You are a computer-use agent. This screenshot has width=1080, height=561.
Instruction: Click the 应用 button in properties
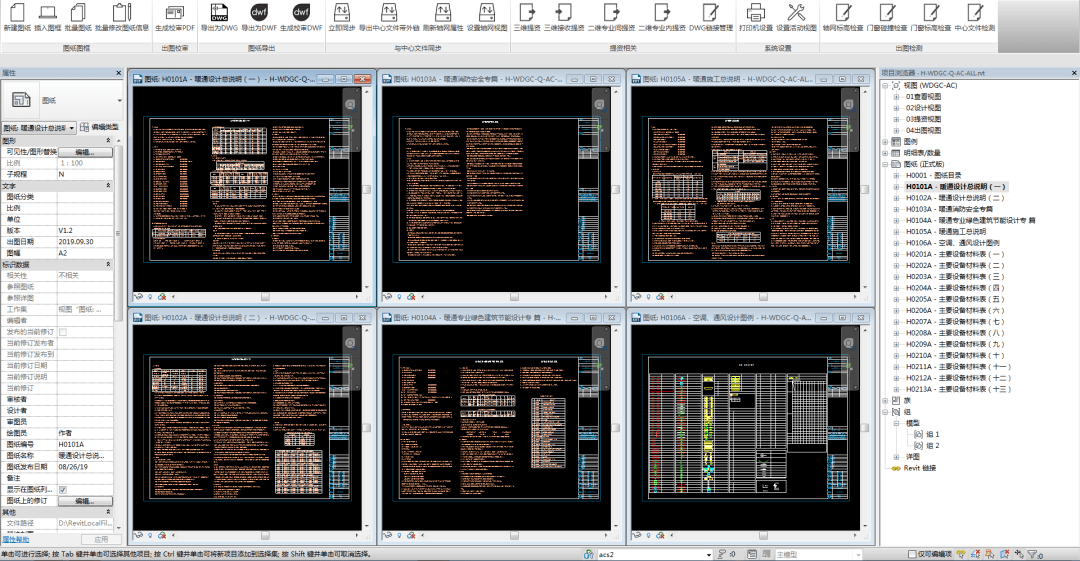101,539
